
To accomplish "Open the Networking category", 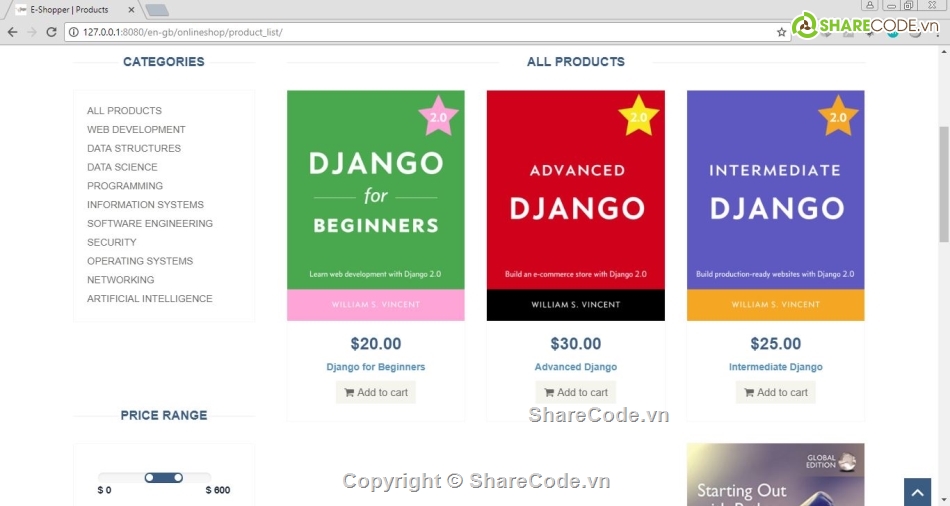I will 121,279.
